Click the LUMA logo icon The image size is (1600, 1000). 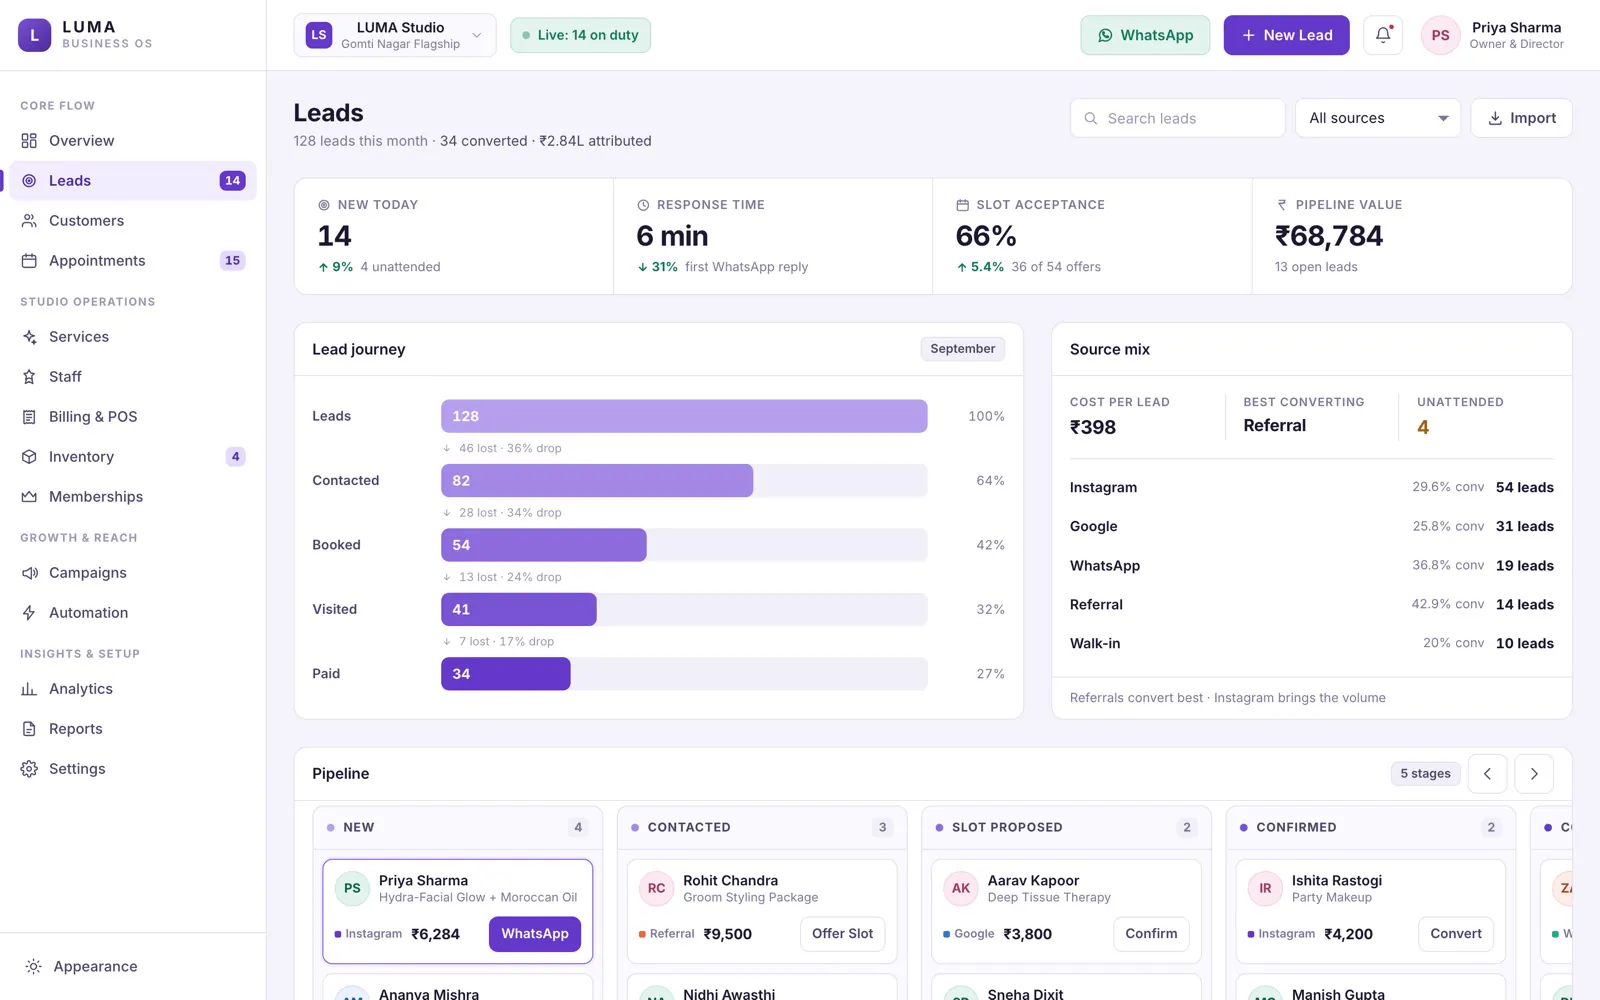[34, 35]
